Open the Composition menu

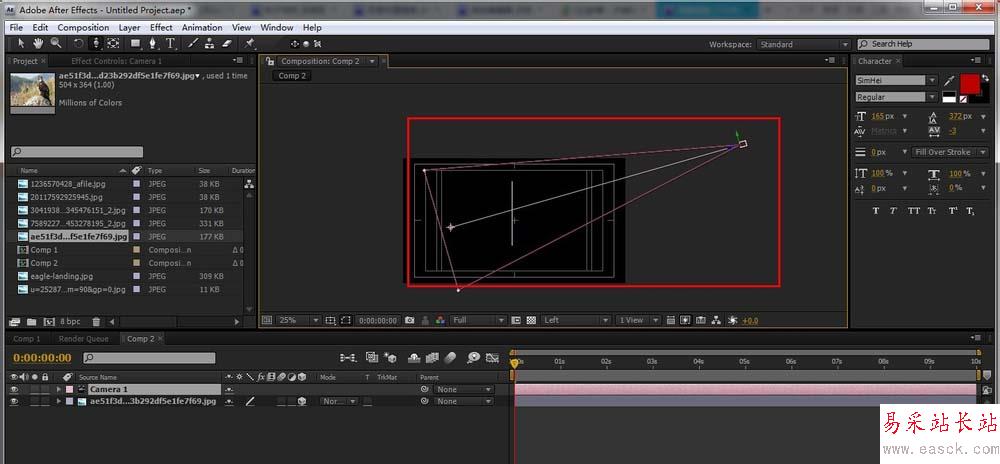click(x=83, y=27)
